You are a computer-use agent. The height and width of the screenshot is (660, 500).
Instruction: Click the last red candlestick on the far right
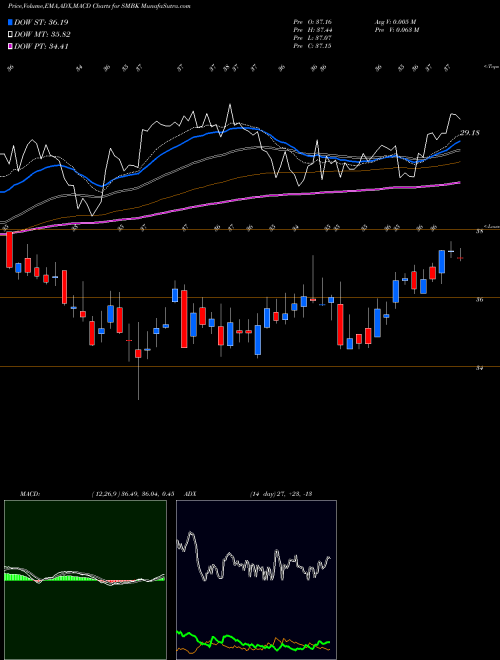460,258
